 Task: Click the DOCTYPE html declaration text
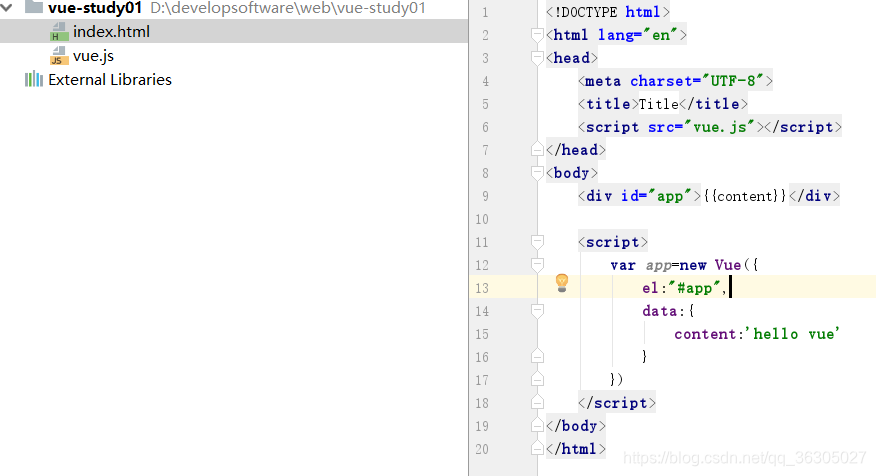pos(608,12)
